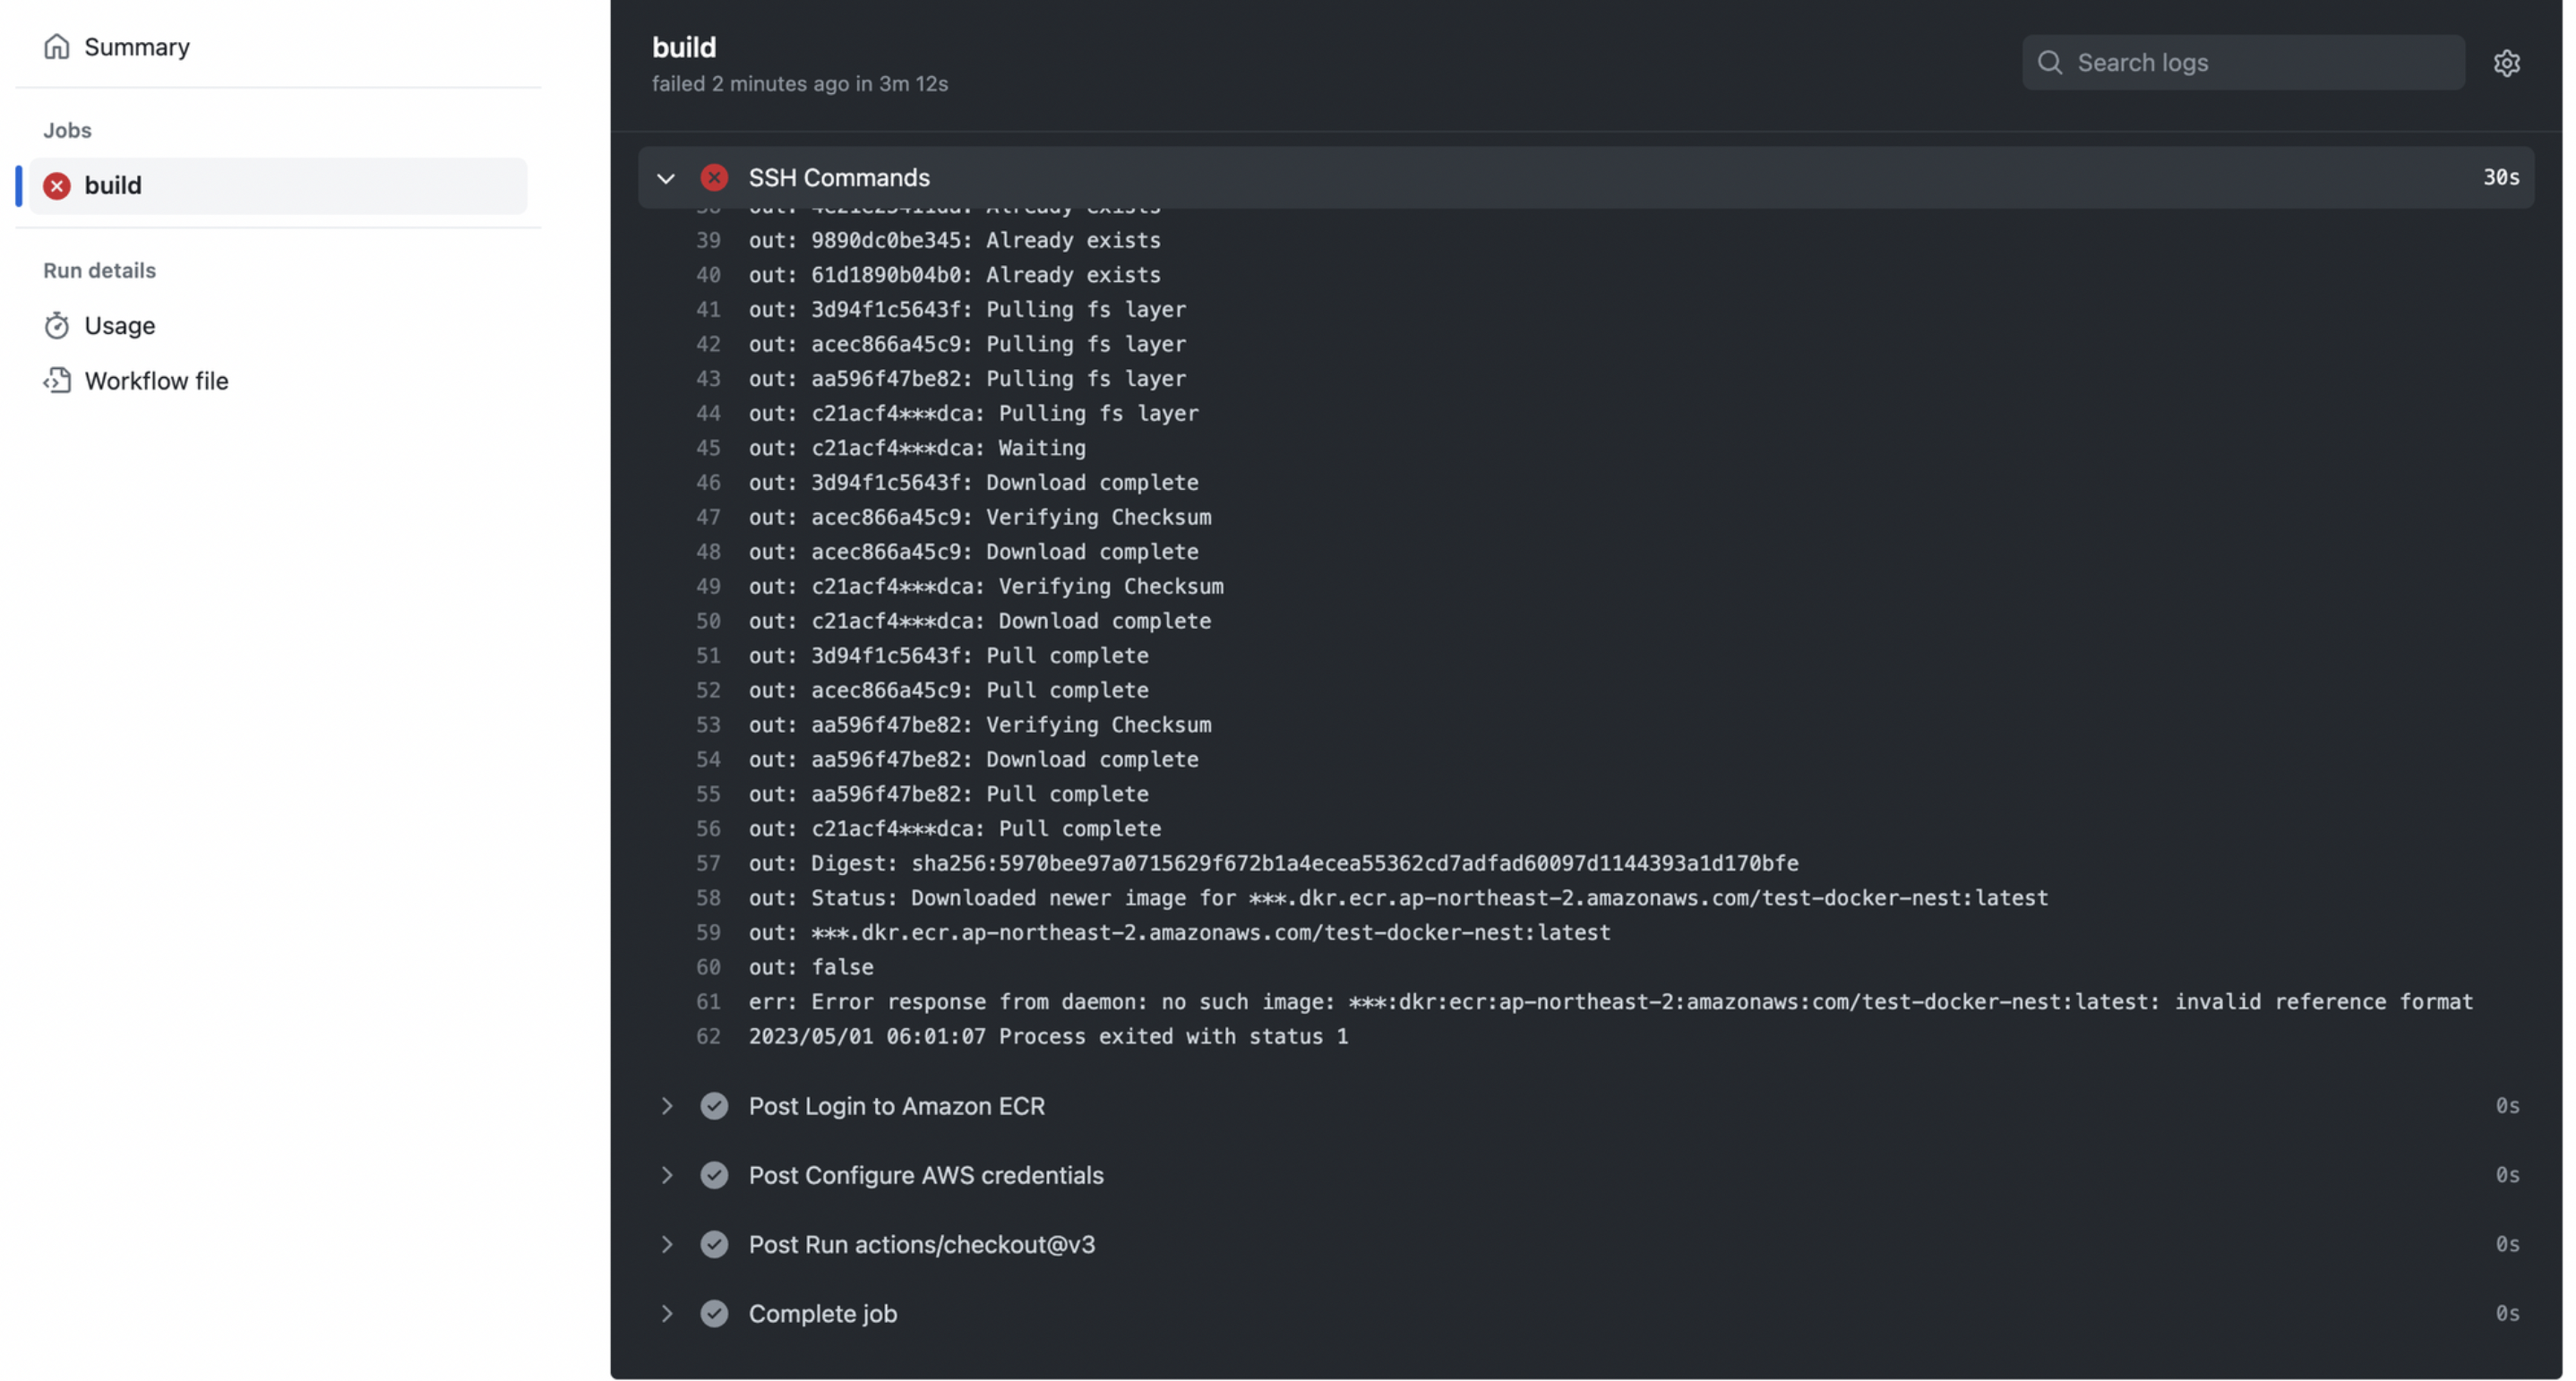Click the Usage stopwatch icon

[x=56, y=326]
